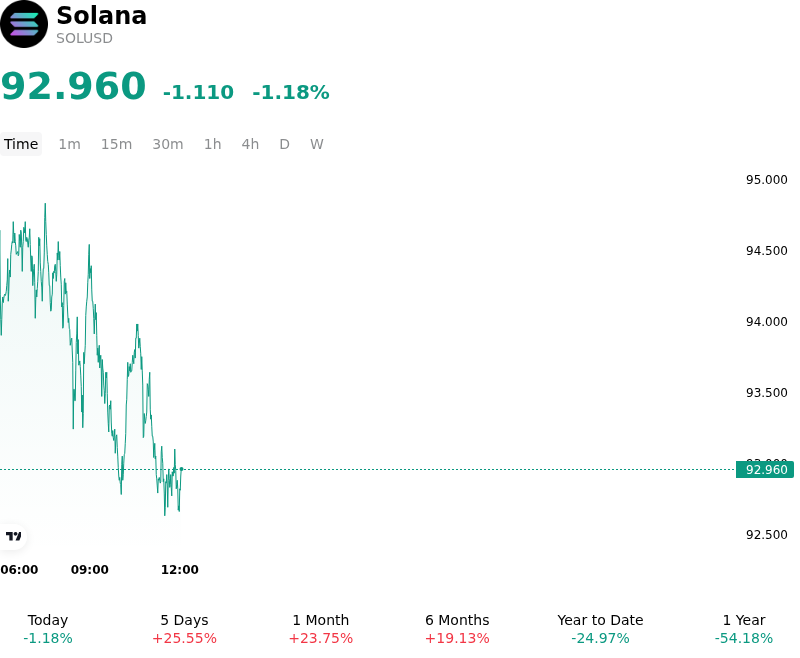
Task: Show the 1 Month performance range
Action: point(320,629)
